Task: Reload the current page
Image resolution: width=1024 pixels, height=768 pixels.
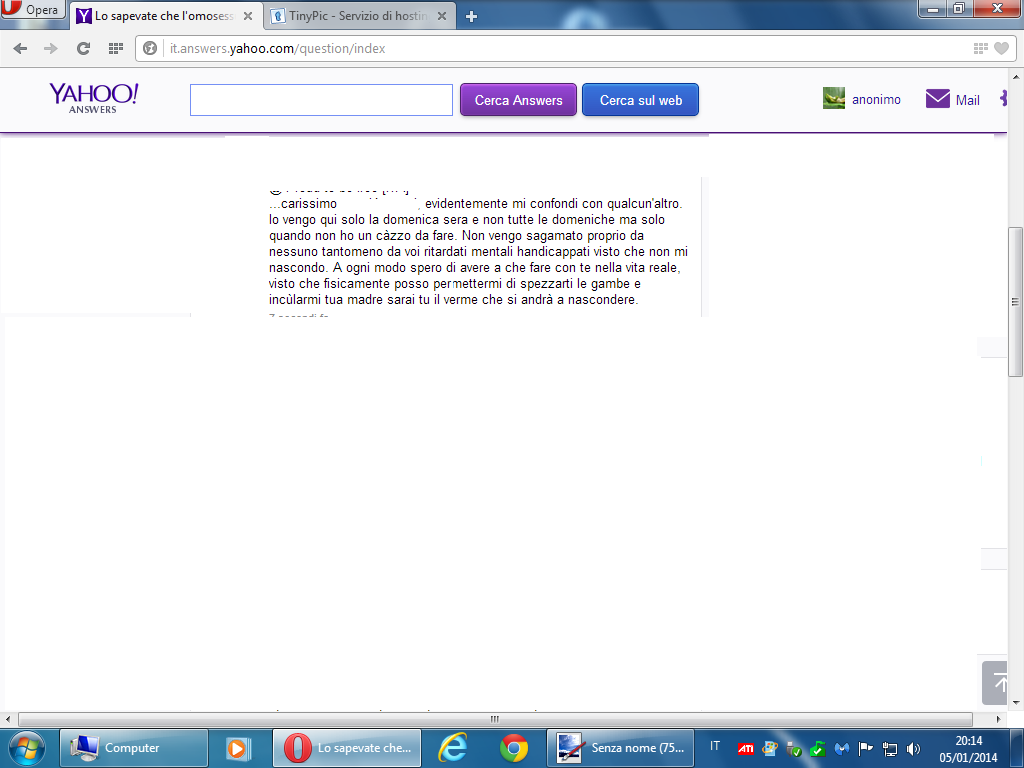Action: click(84, 48)
